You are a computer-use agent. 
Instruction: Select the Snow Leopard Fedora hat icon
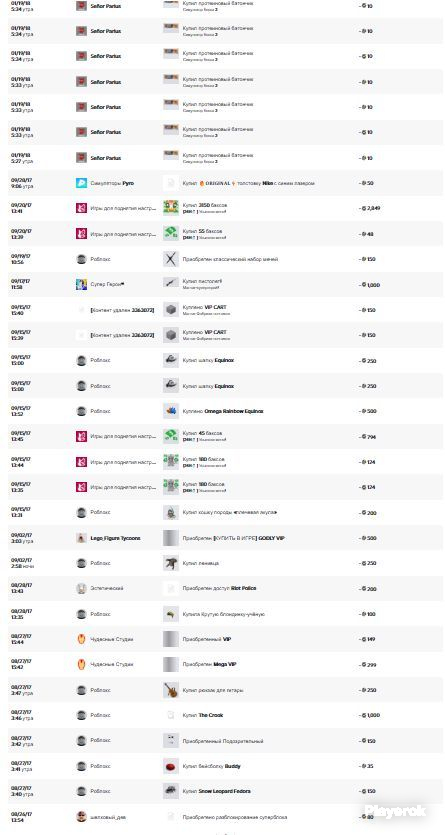tap(171, 791)
